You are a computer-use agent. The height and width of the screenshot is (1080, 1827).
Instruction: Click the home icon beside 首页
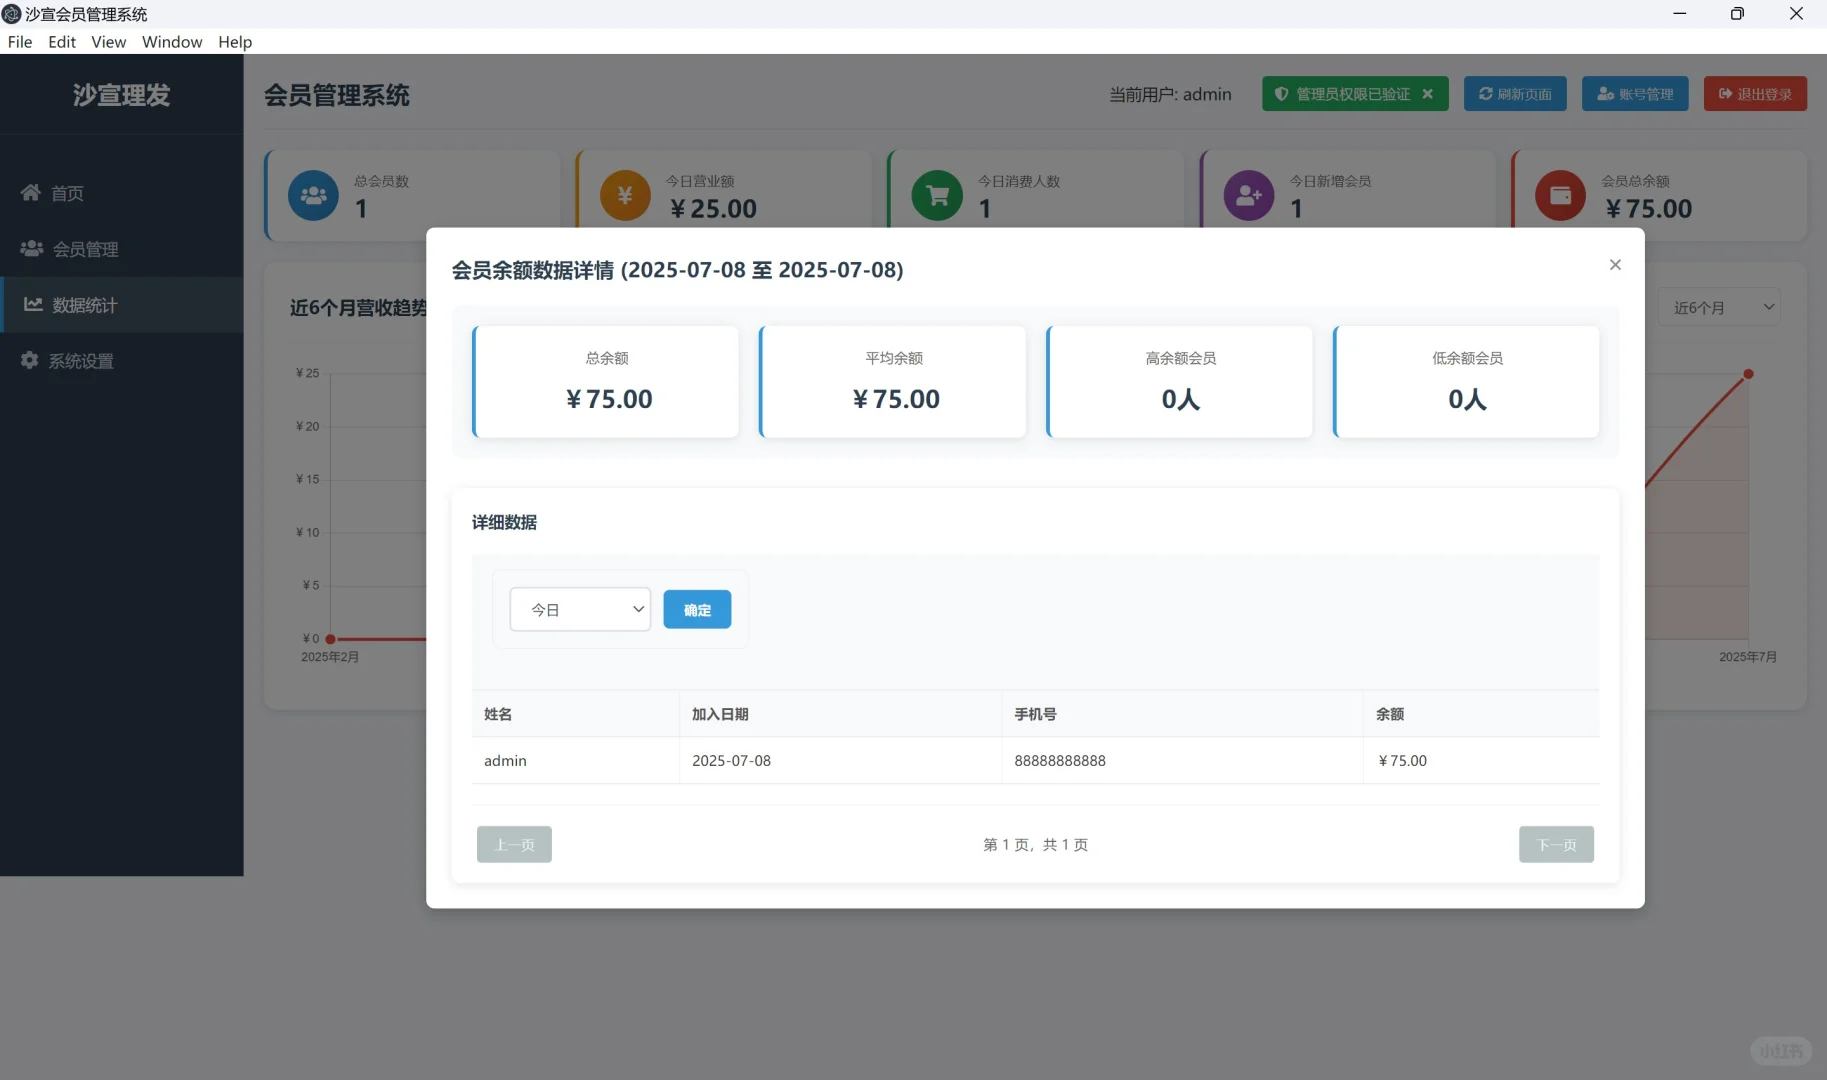[x=31, y=192]
